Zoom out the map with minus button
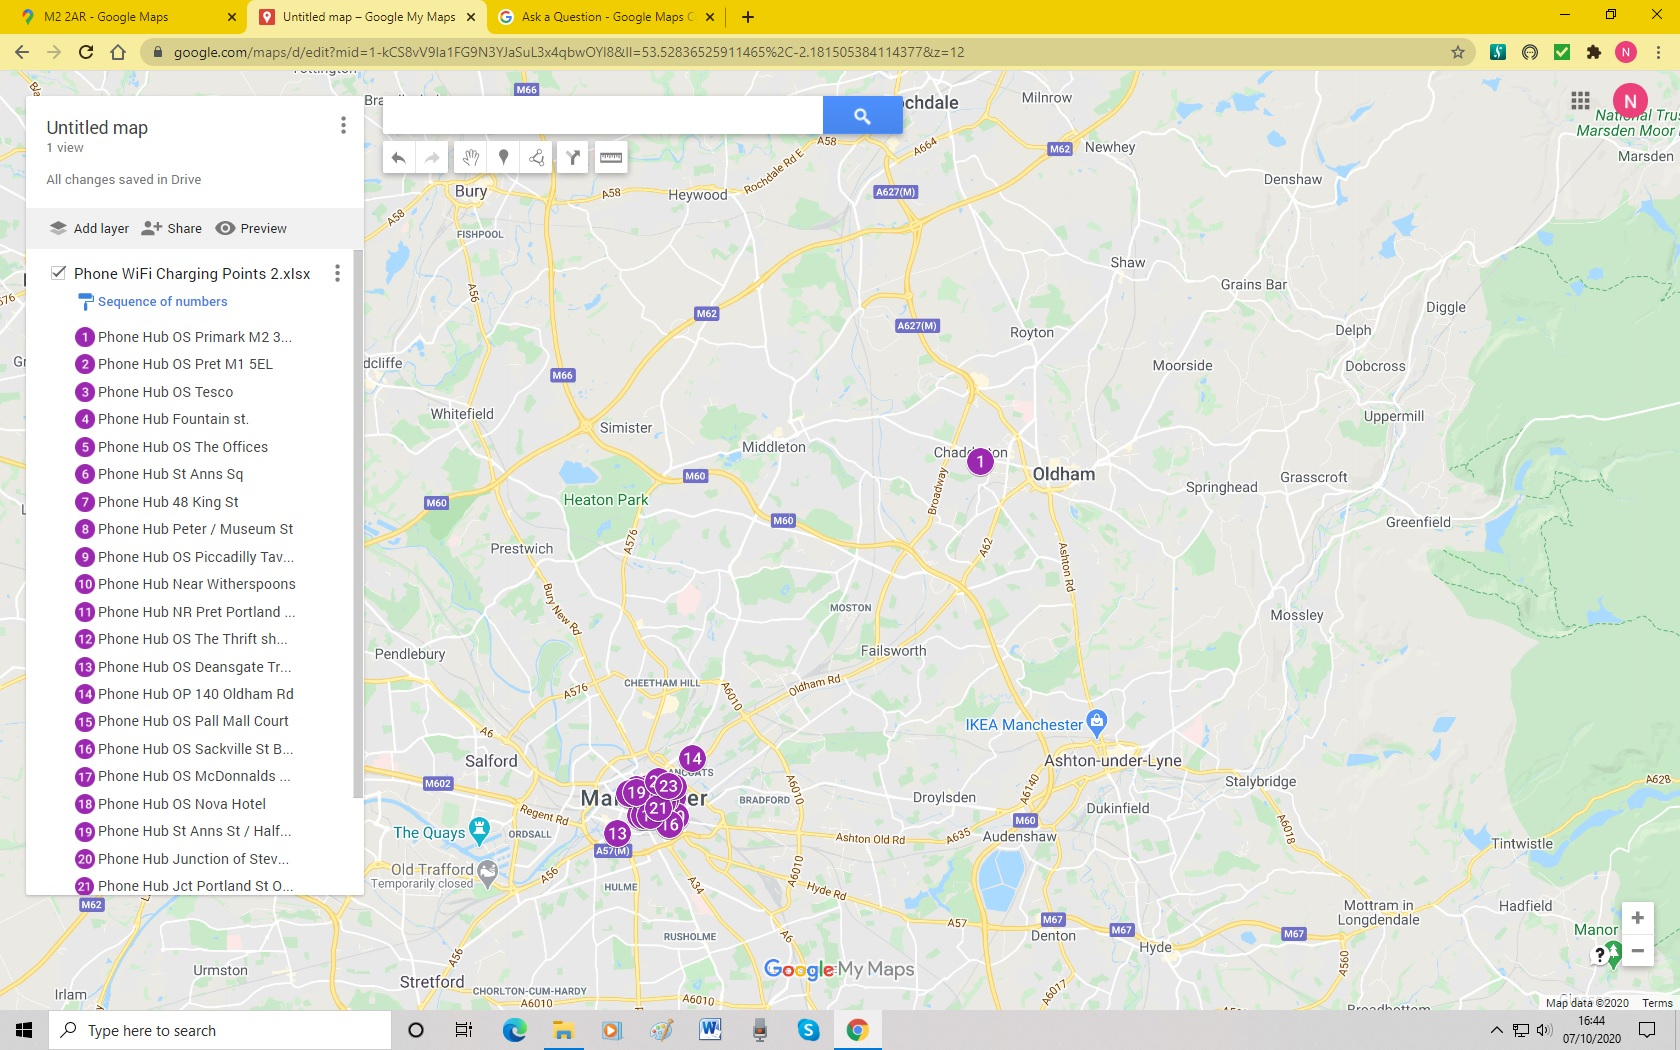Viewport: 1680px width, 1050px height. tap(1637, 951)
